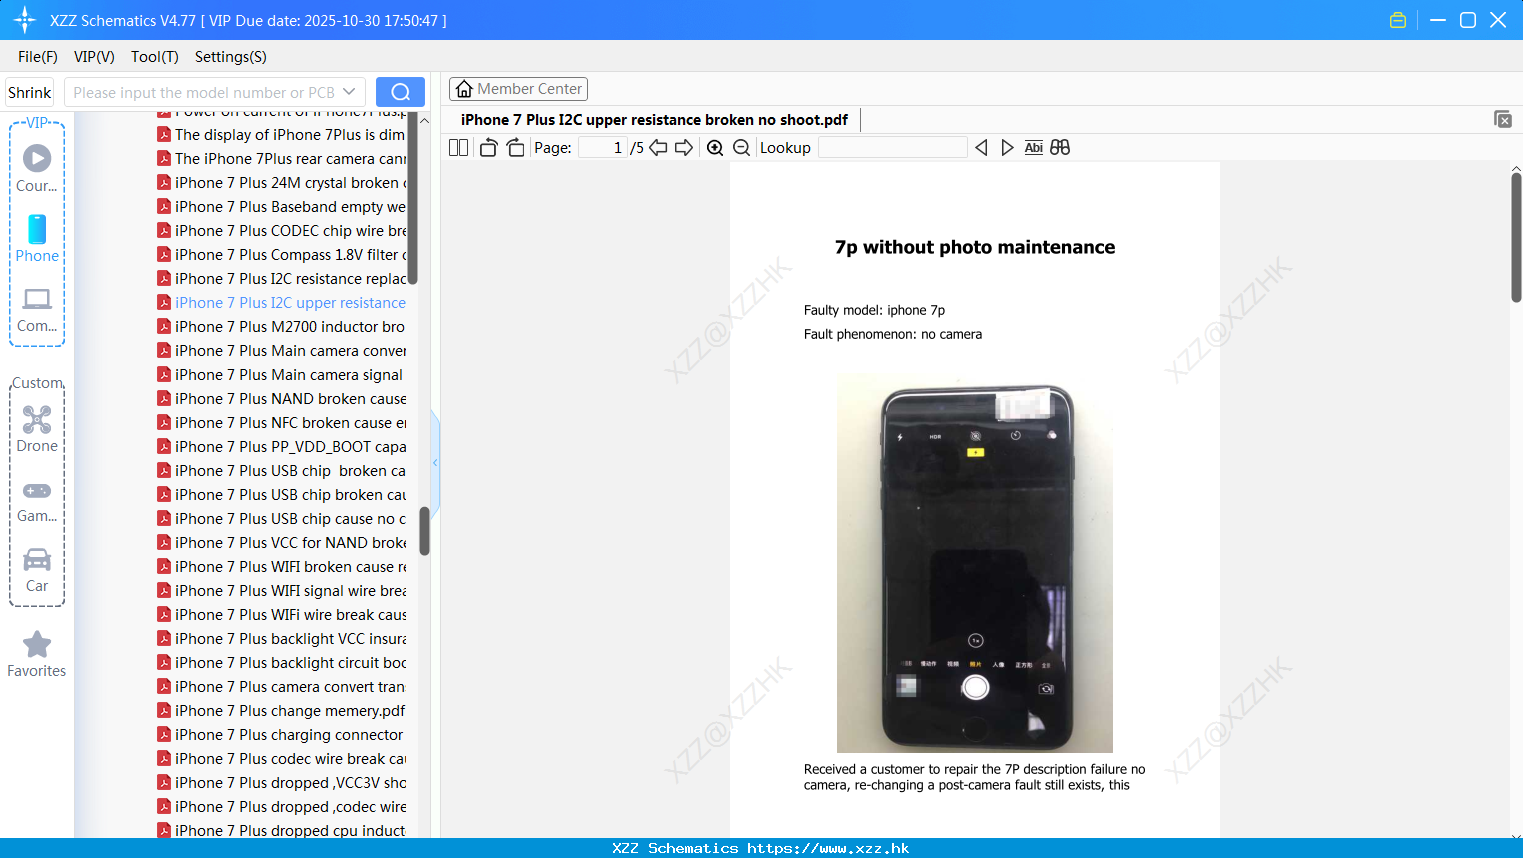
Task: Open Favorites in sidebar
Action: click(37, 655)
